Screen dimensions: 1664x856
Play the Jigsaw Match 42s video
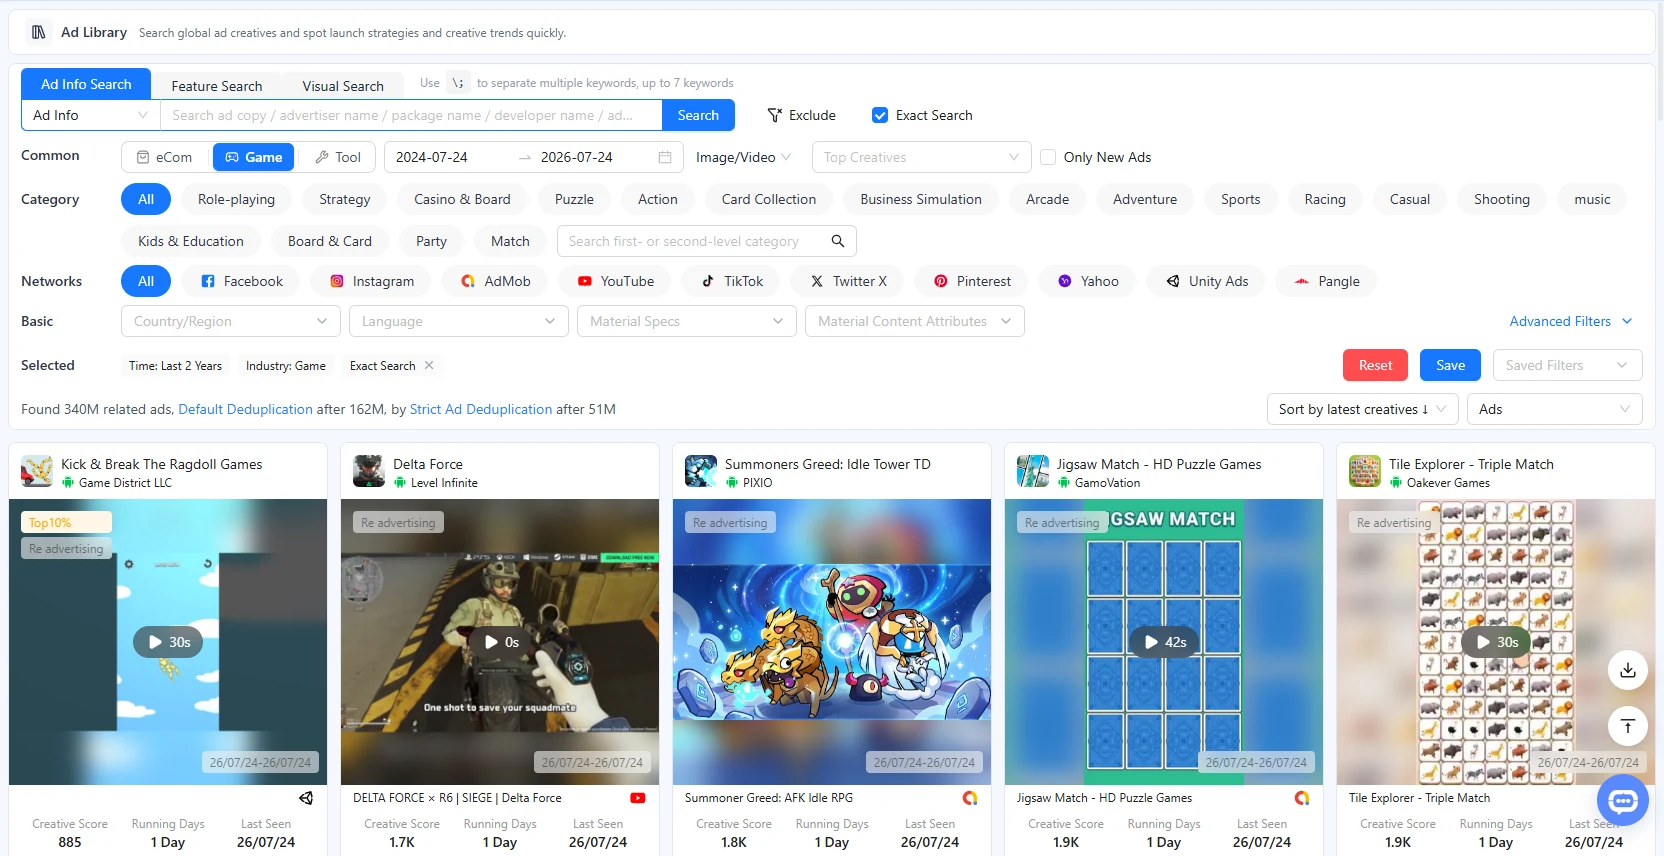(x=1164, y=642)
